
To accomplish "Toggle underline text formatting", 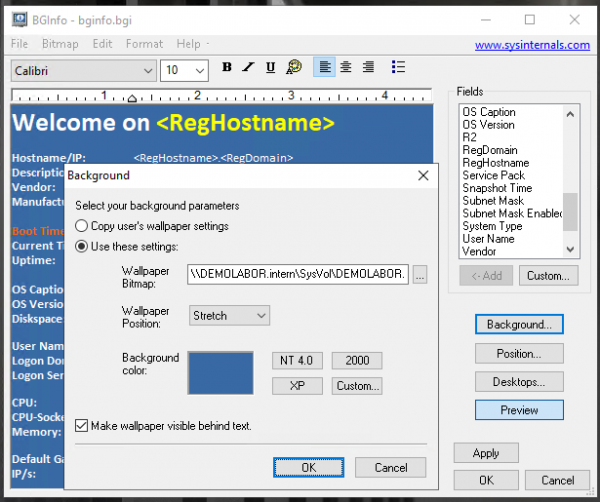I will [x=271, y=67].
